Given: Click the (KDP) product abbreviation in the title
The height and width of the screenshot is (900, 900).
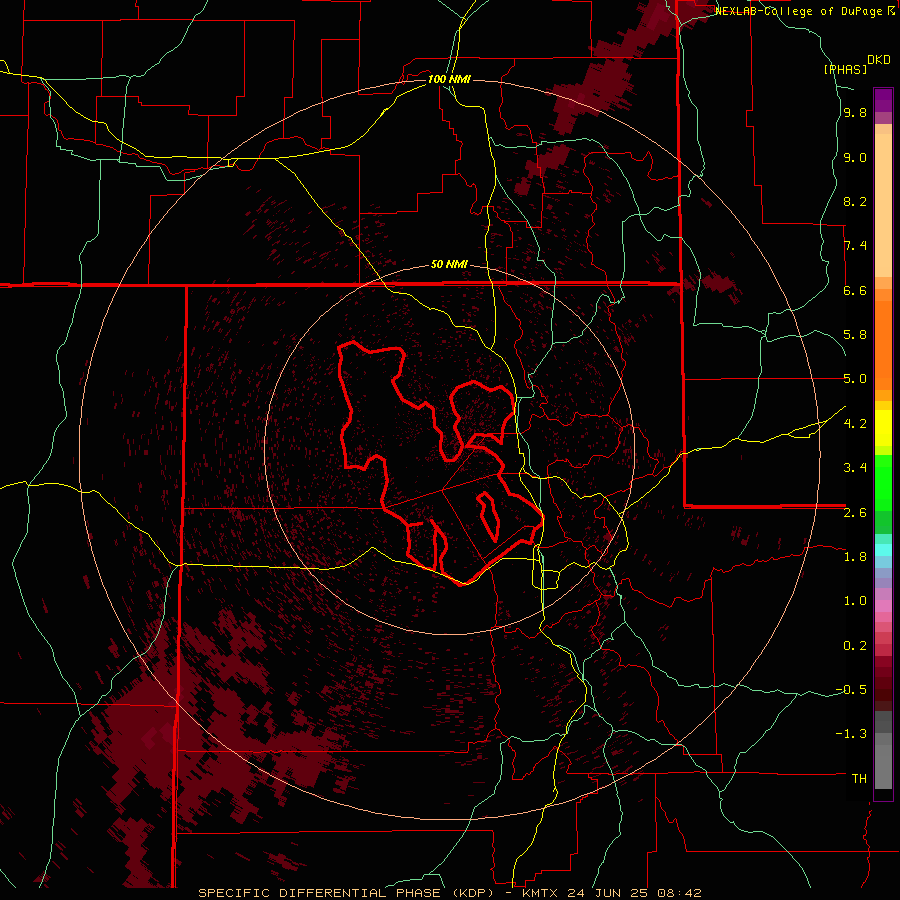Looking at the screenshot, I should [473, 893].
